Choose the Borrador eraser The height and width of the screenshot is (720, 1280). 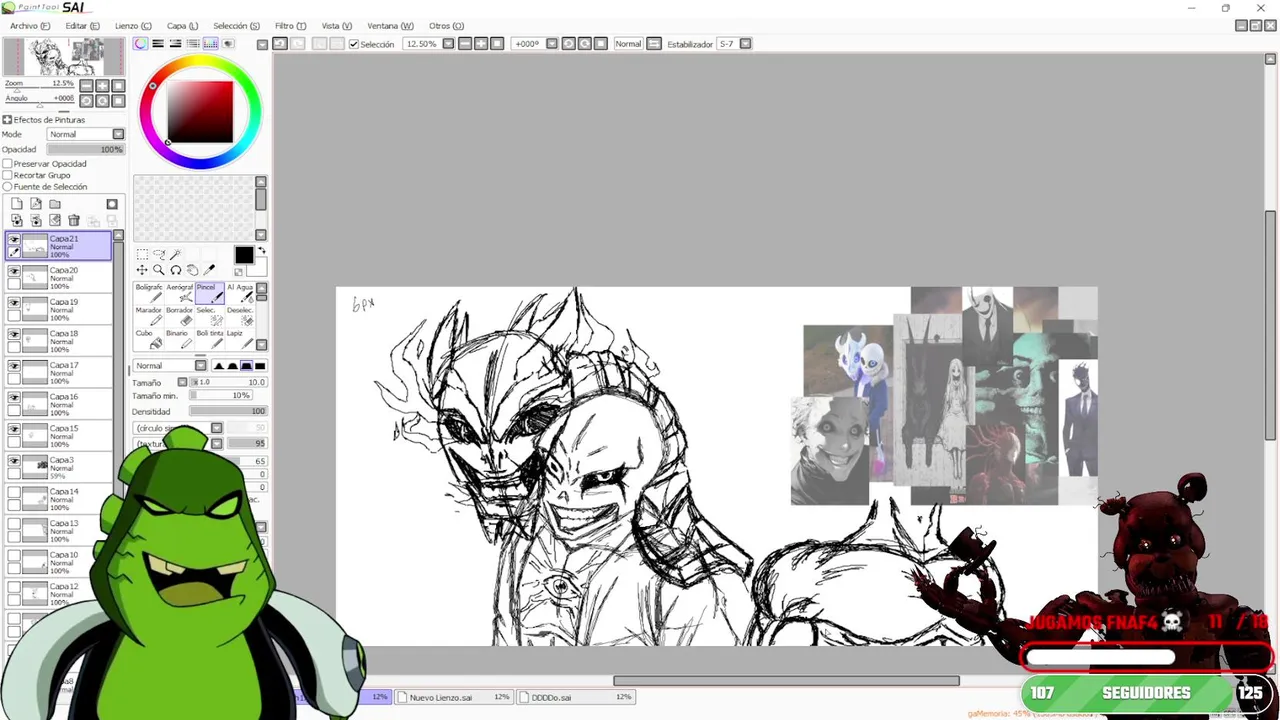click(x=180, y=317)
